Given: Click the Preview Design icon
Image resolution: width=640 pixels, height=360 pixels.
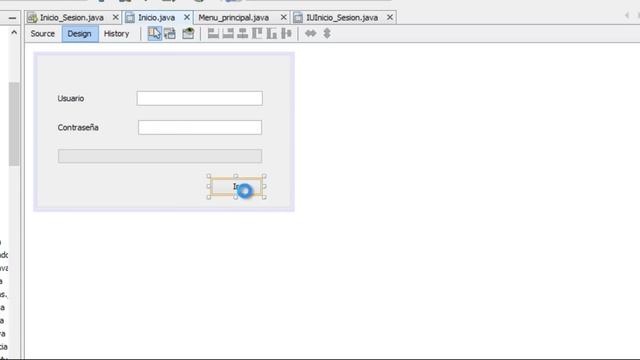Looking at the screenshot, I should pos(188,33).
